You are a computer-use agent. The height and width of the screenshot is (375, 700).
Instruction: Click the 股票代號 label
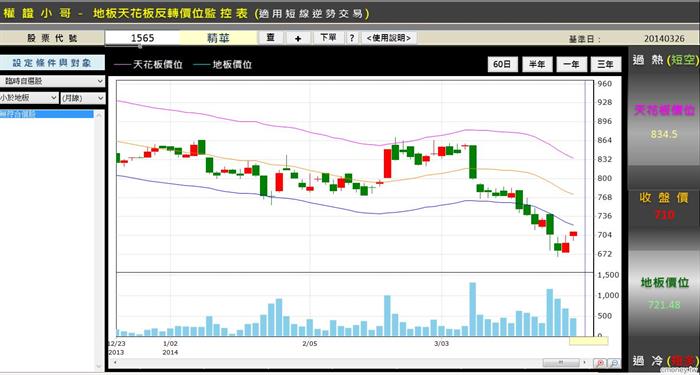coord(52,38)
